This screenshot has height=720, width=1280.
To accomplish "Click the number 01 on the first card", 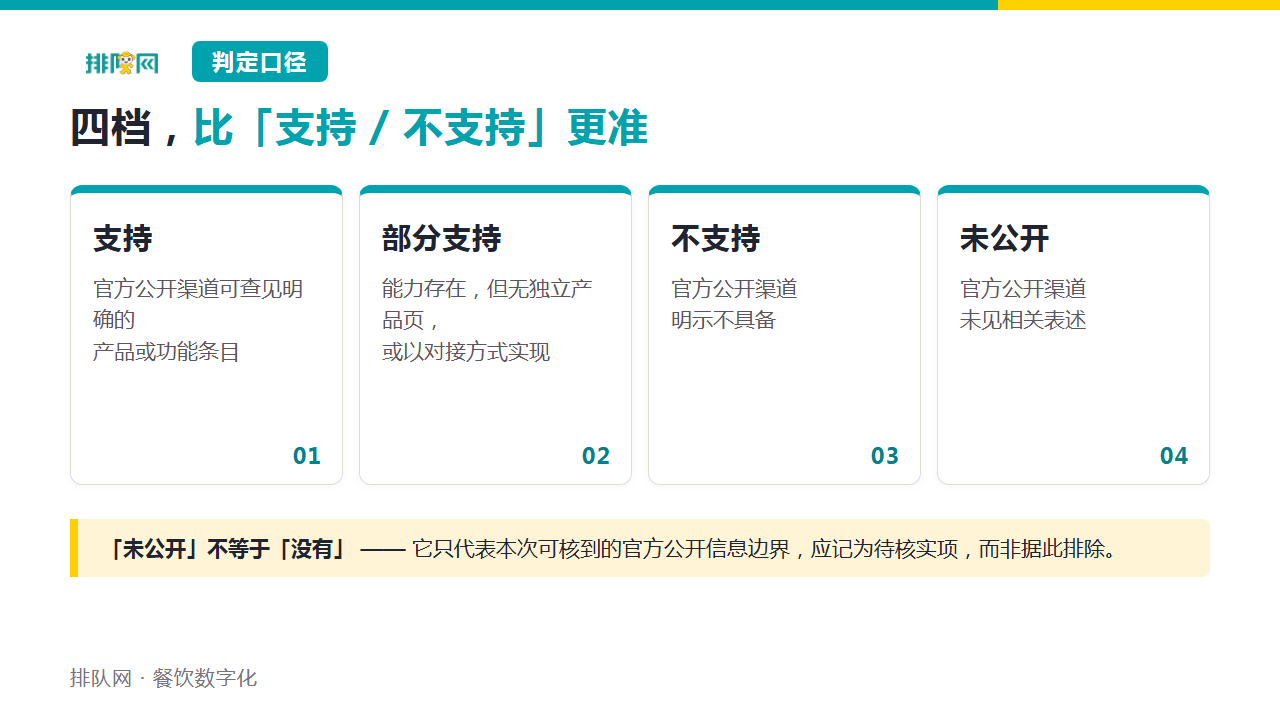I will coord(307,456).
